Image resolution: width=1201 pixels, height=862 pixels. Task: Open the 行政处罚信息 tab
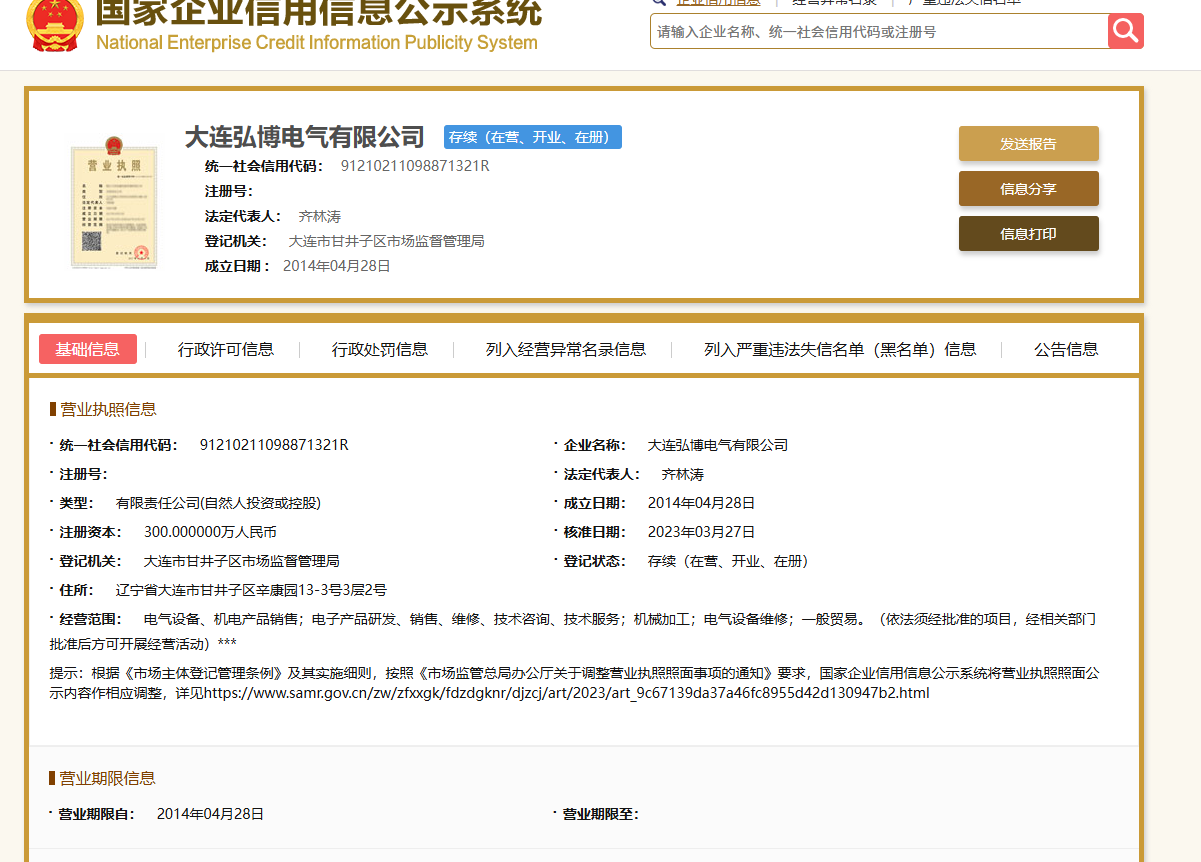(380, 349)
